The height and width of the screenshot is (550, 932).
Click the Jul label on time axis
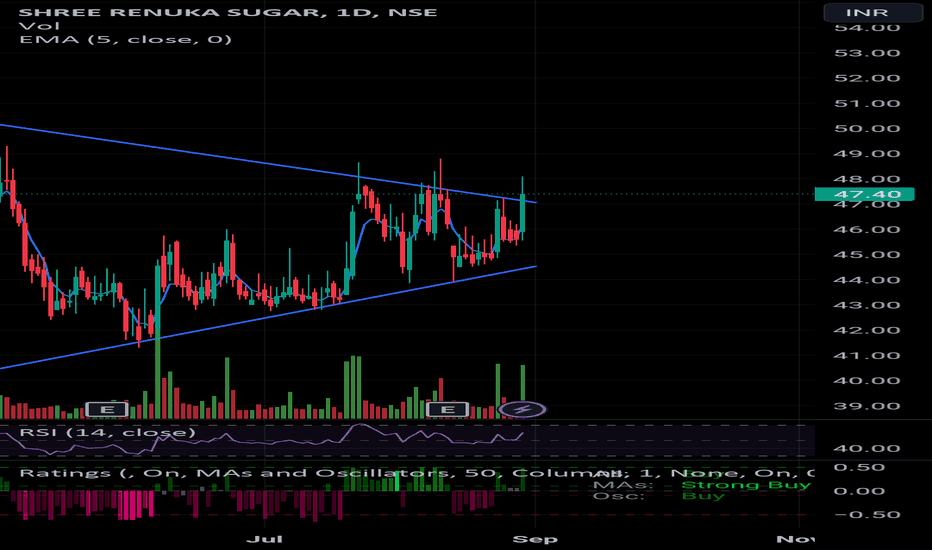264,539
